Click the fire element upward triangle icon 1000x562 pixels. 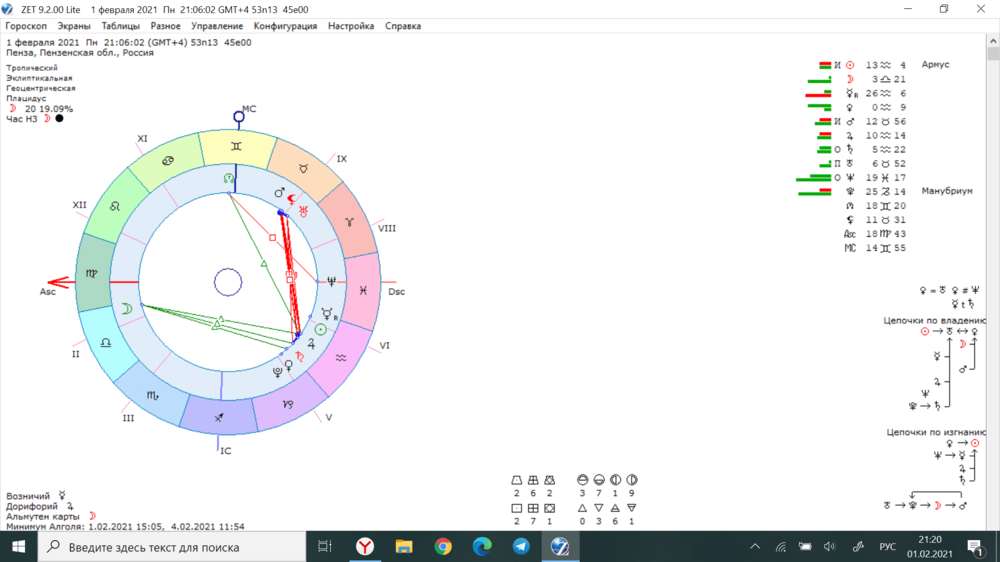[582, 508]
